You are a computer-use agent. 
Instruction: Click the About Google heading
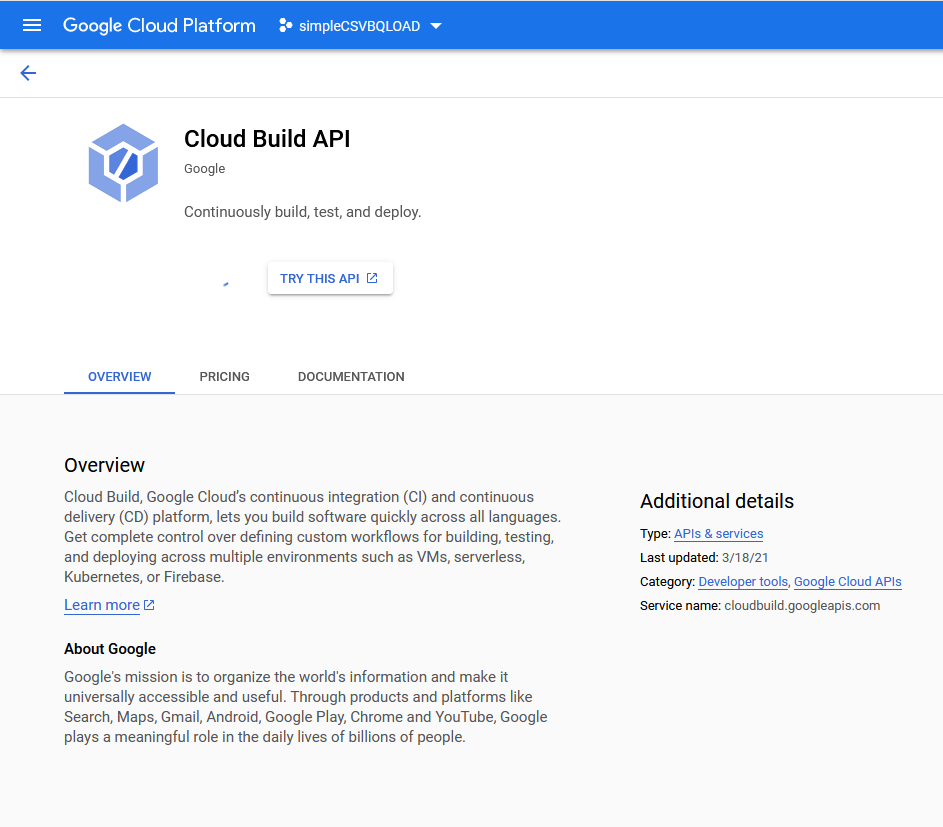click(x=110, y=649)
